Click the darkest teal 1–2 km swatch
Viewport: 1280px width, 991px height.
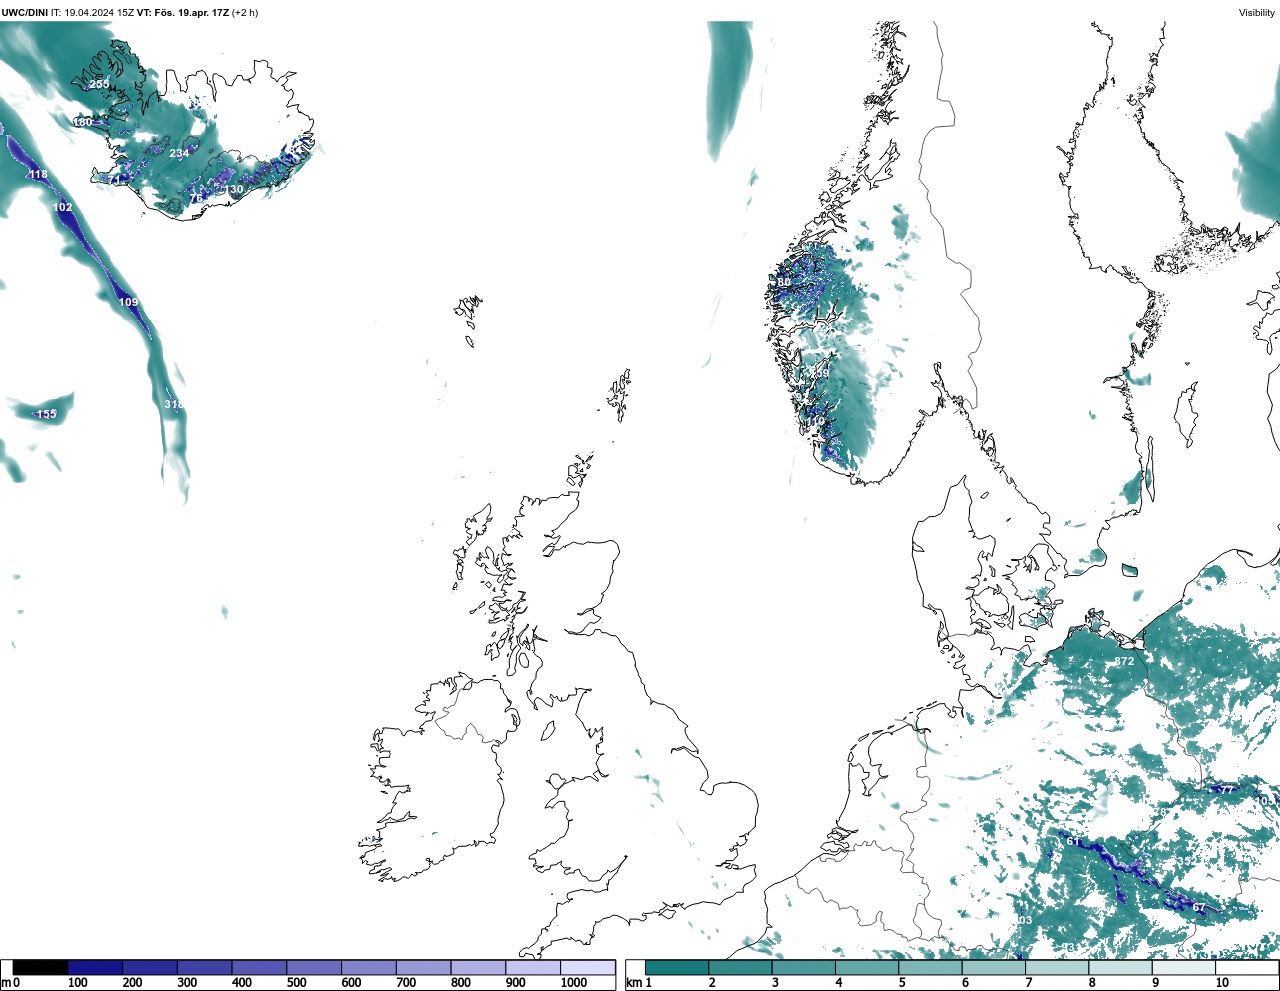point(677,967)
